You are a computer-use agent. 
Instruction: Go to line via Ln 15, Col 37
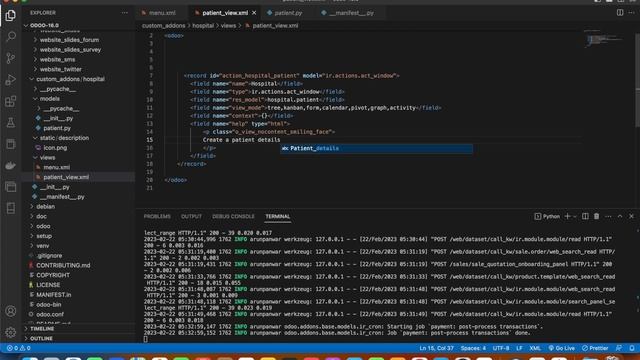(436, 348)
